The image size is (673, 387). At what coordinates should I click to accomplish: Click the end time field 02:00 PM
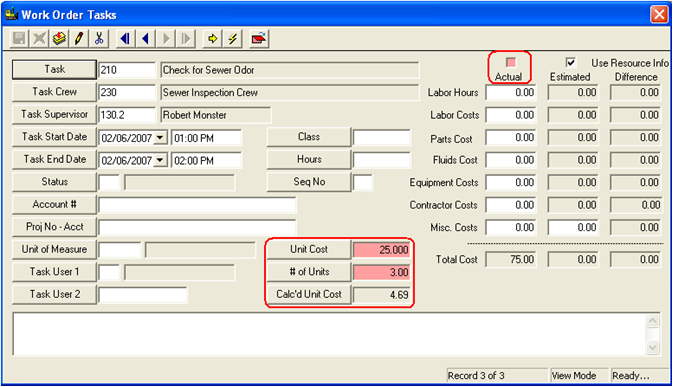coord(206,160)
